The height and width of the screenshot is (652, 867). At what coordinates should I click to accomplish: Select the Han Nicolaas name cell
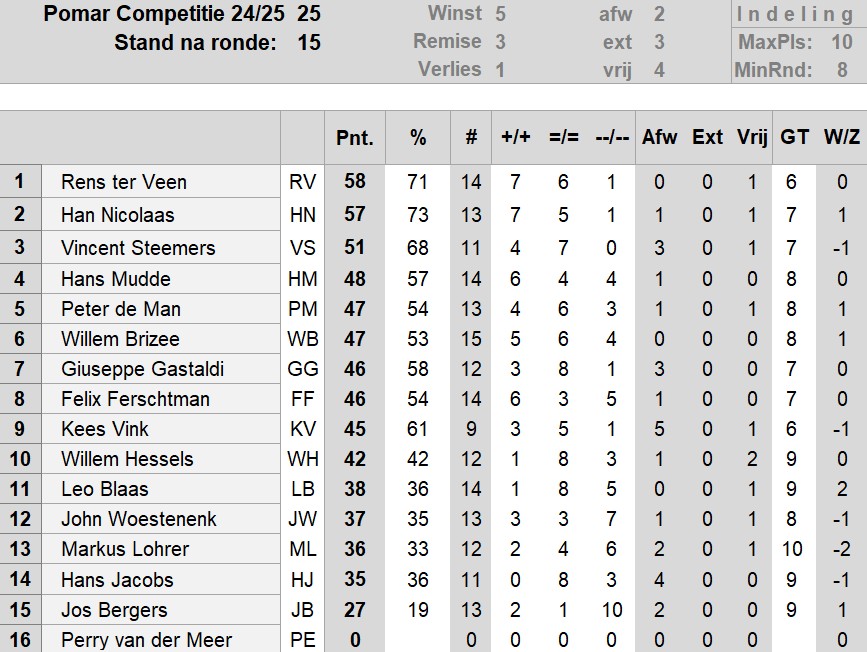click(161, 215)
